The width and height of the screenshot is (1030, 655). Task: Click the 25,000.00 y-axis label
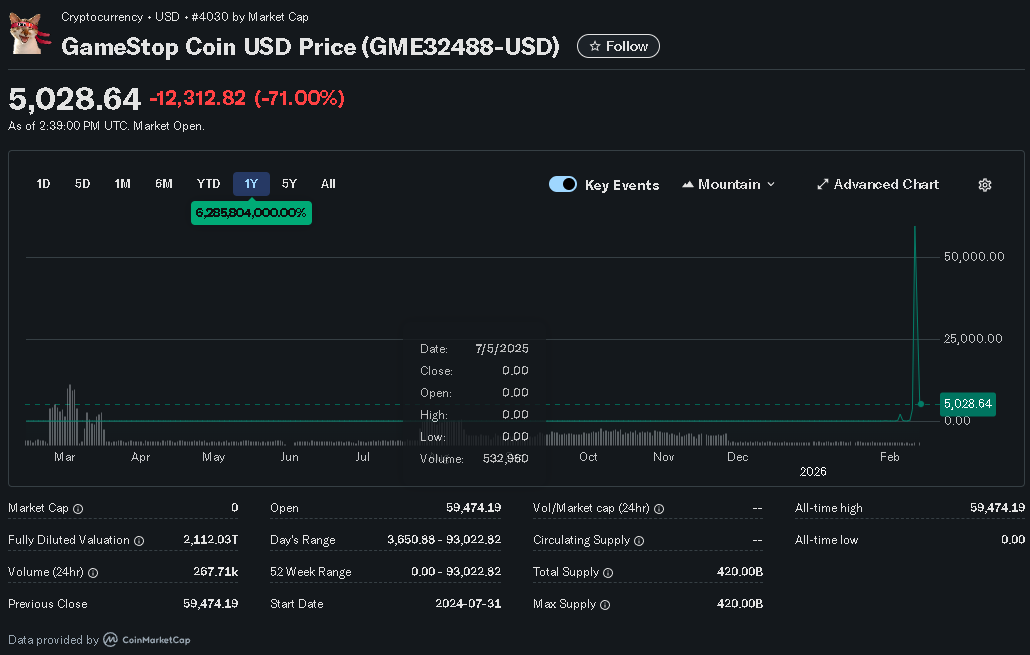pos(973,338)
